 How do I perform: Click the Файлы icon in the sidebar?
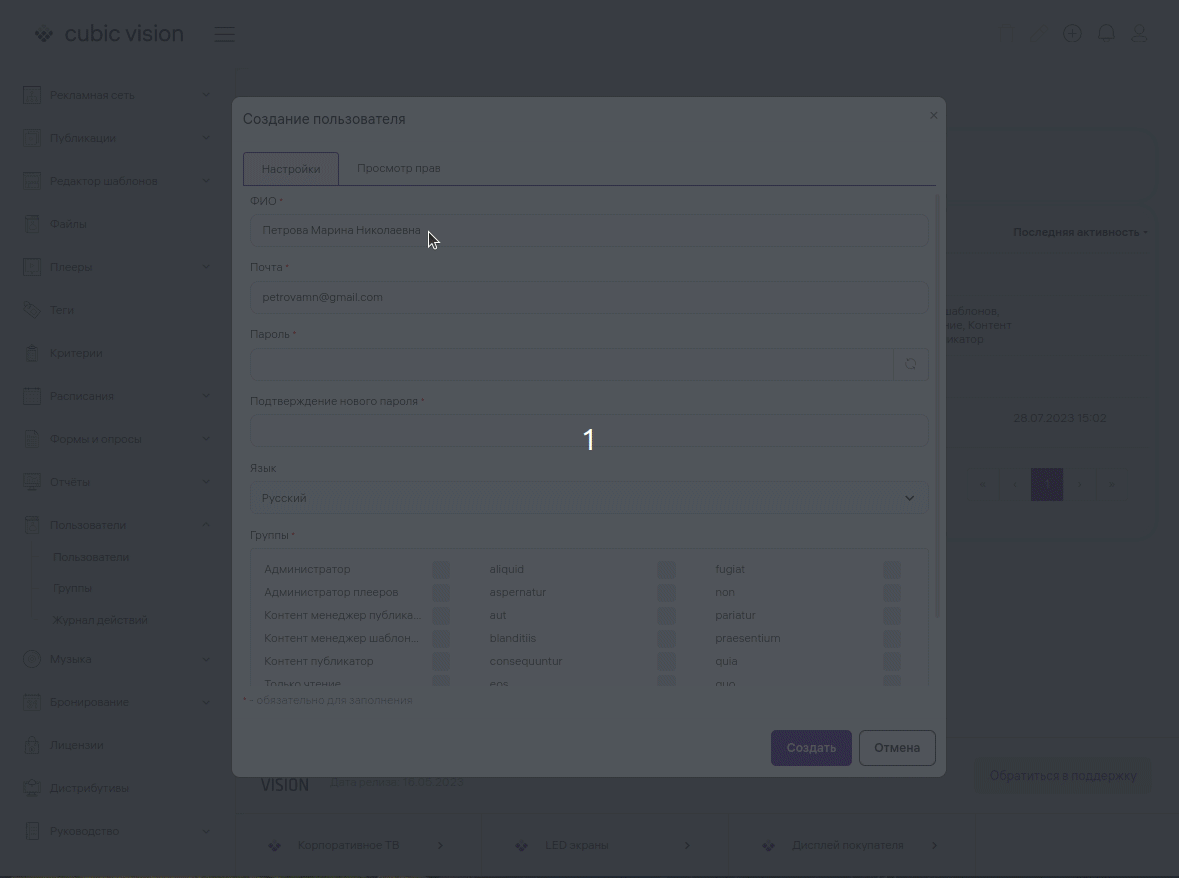click(x=32, y=224)
